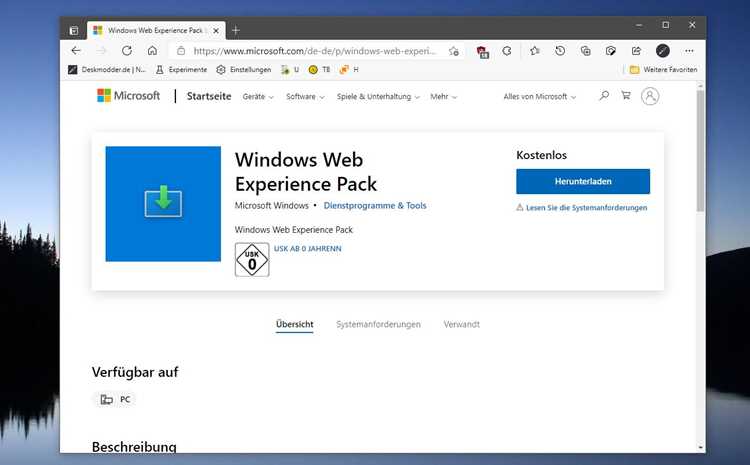The image size is (750, 465).
Task: Click the Herunterladen download button
Action: click(x=583, y=181)
